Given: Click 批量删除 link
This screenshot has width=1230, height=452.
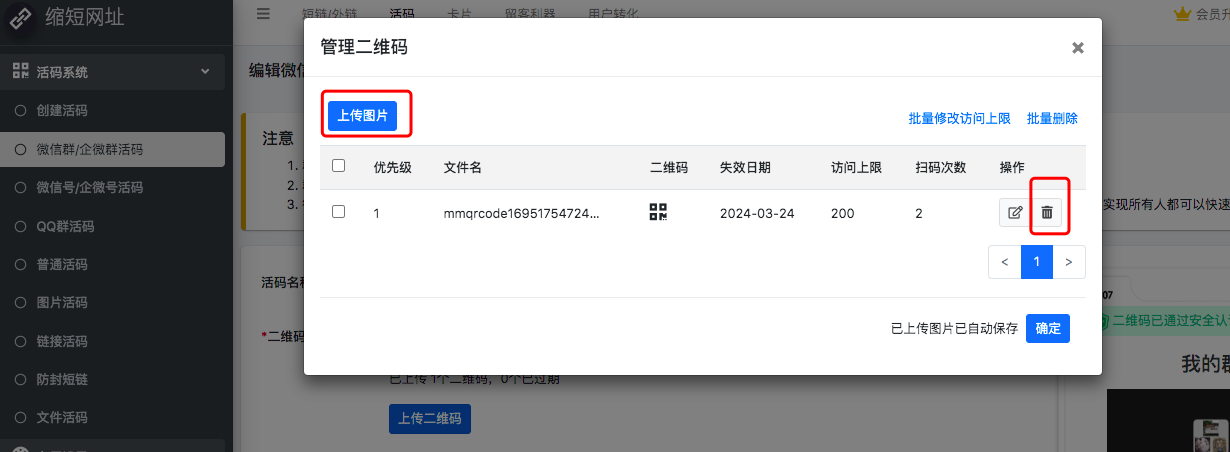Looking at the screenshot, I should (1052, 118).
